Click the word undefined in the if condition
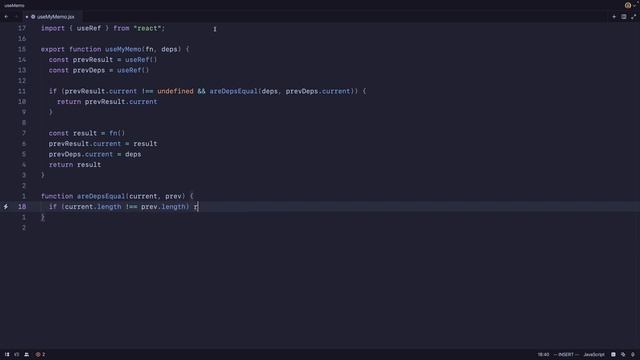640x360 pixels. [x=176, y=91]
